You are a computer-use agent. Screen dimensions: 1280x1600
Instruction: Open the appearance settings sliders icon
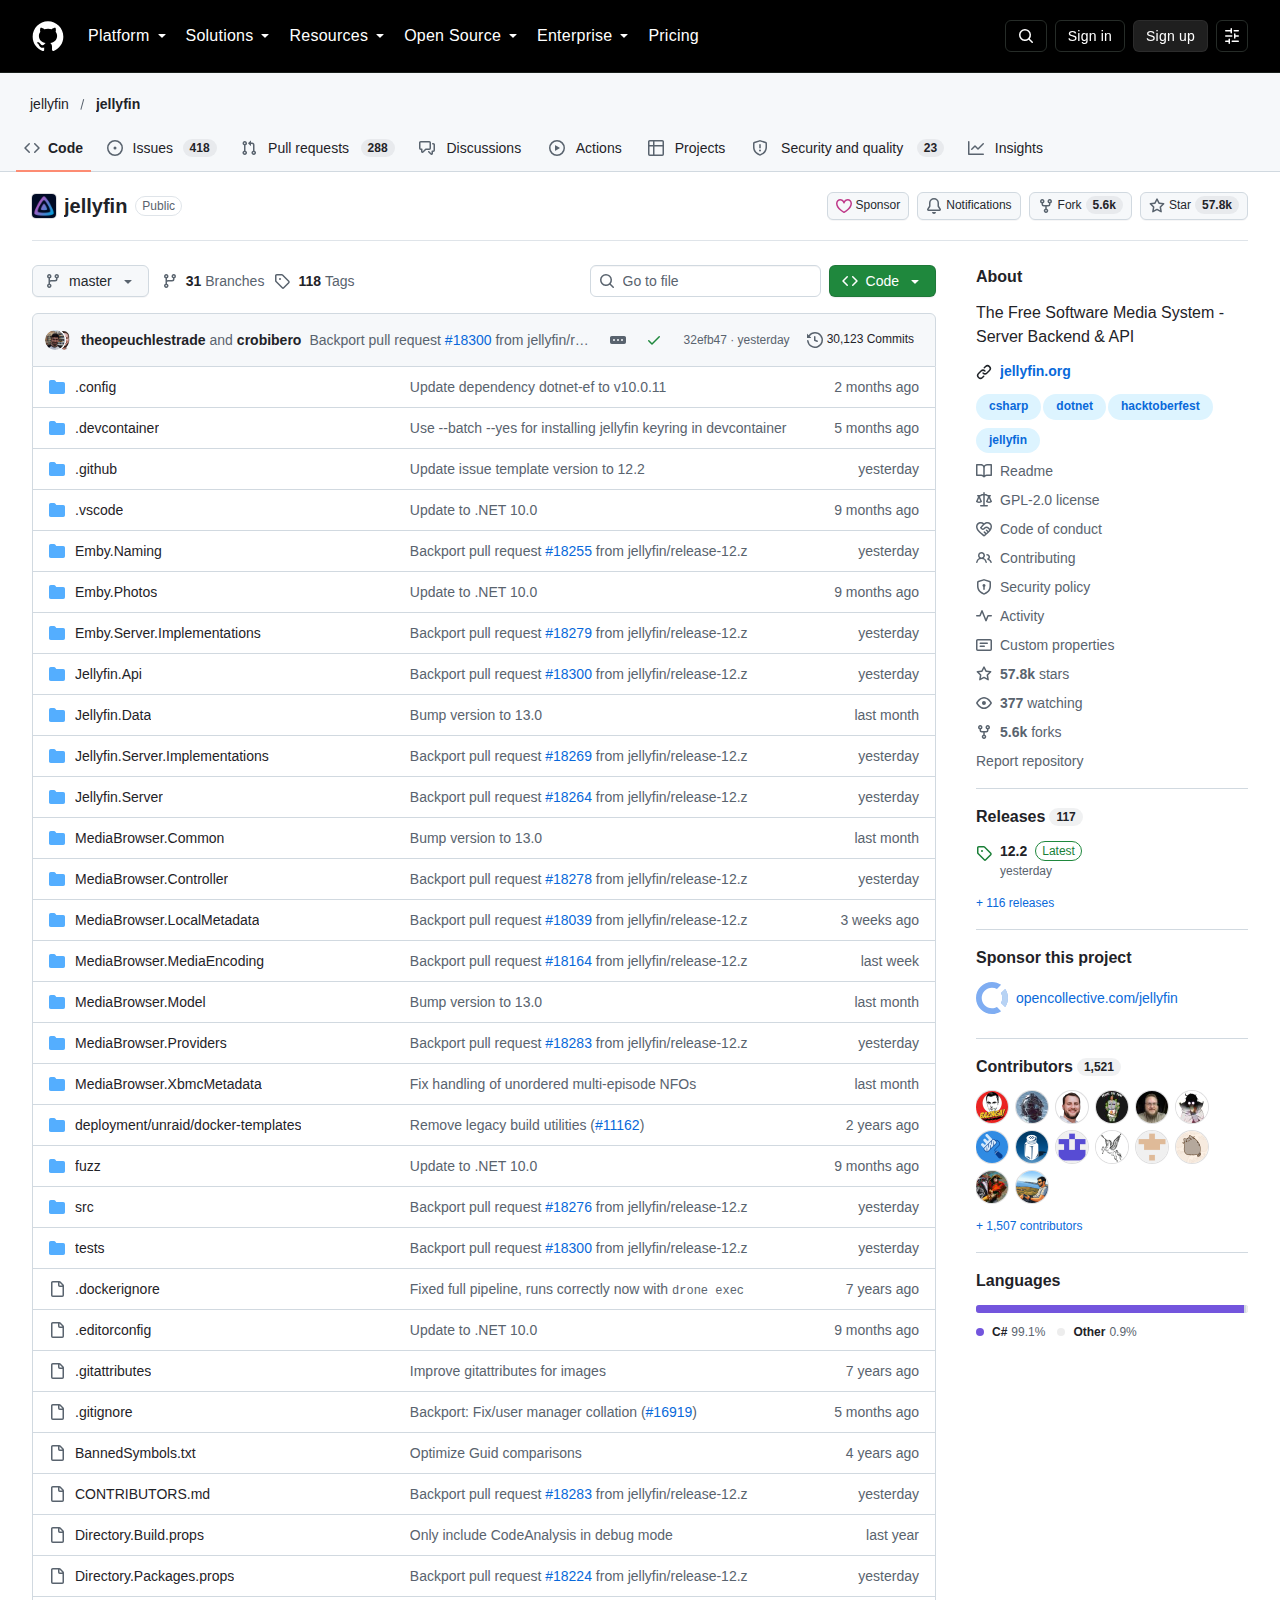[x=1232, y=36]
